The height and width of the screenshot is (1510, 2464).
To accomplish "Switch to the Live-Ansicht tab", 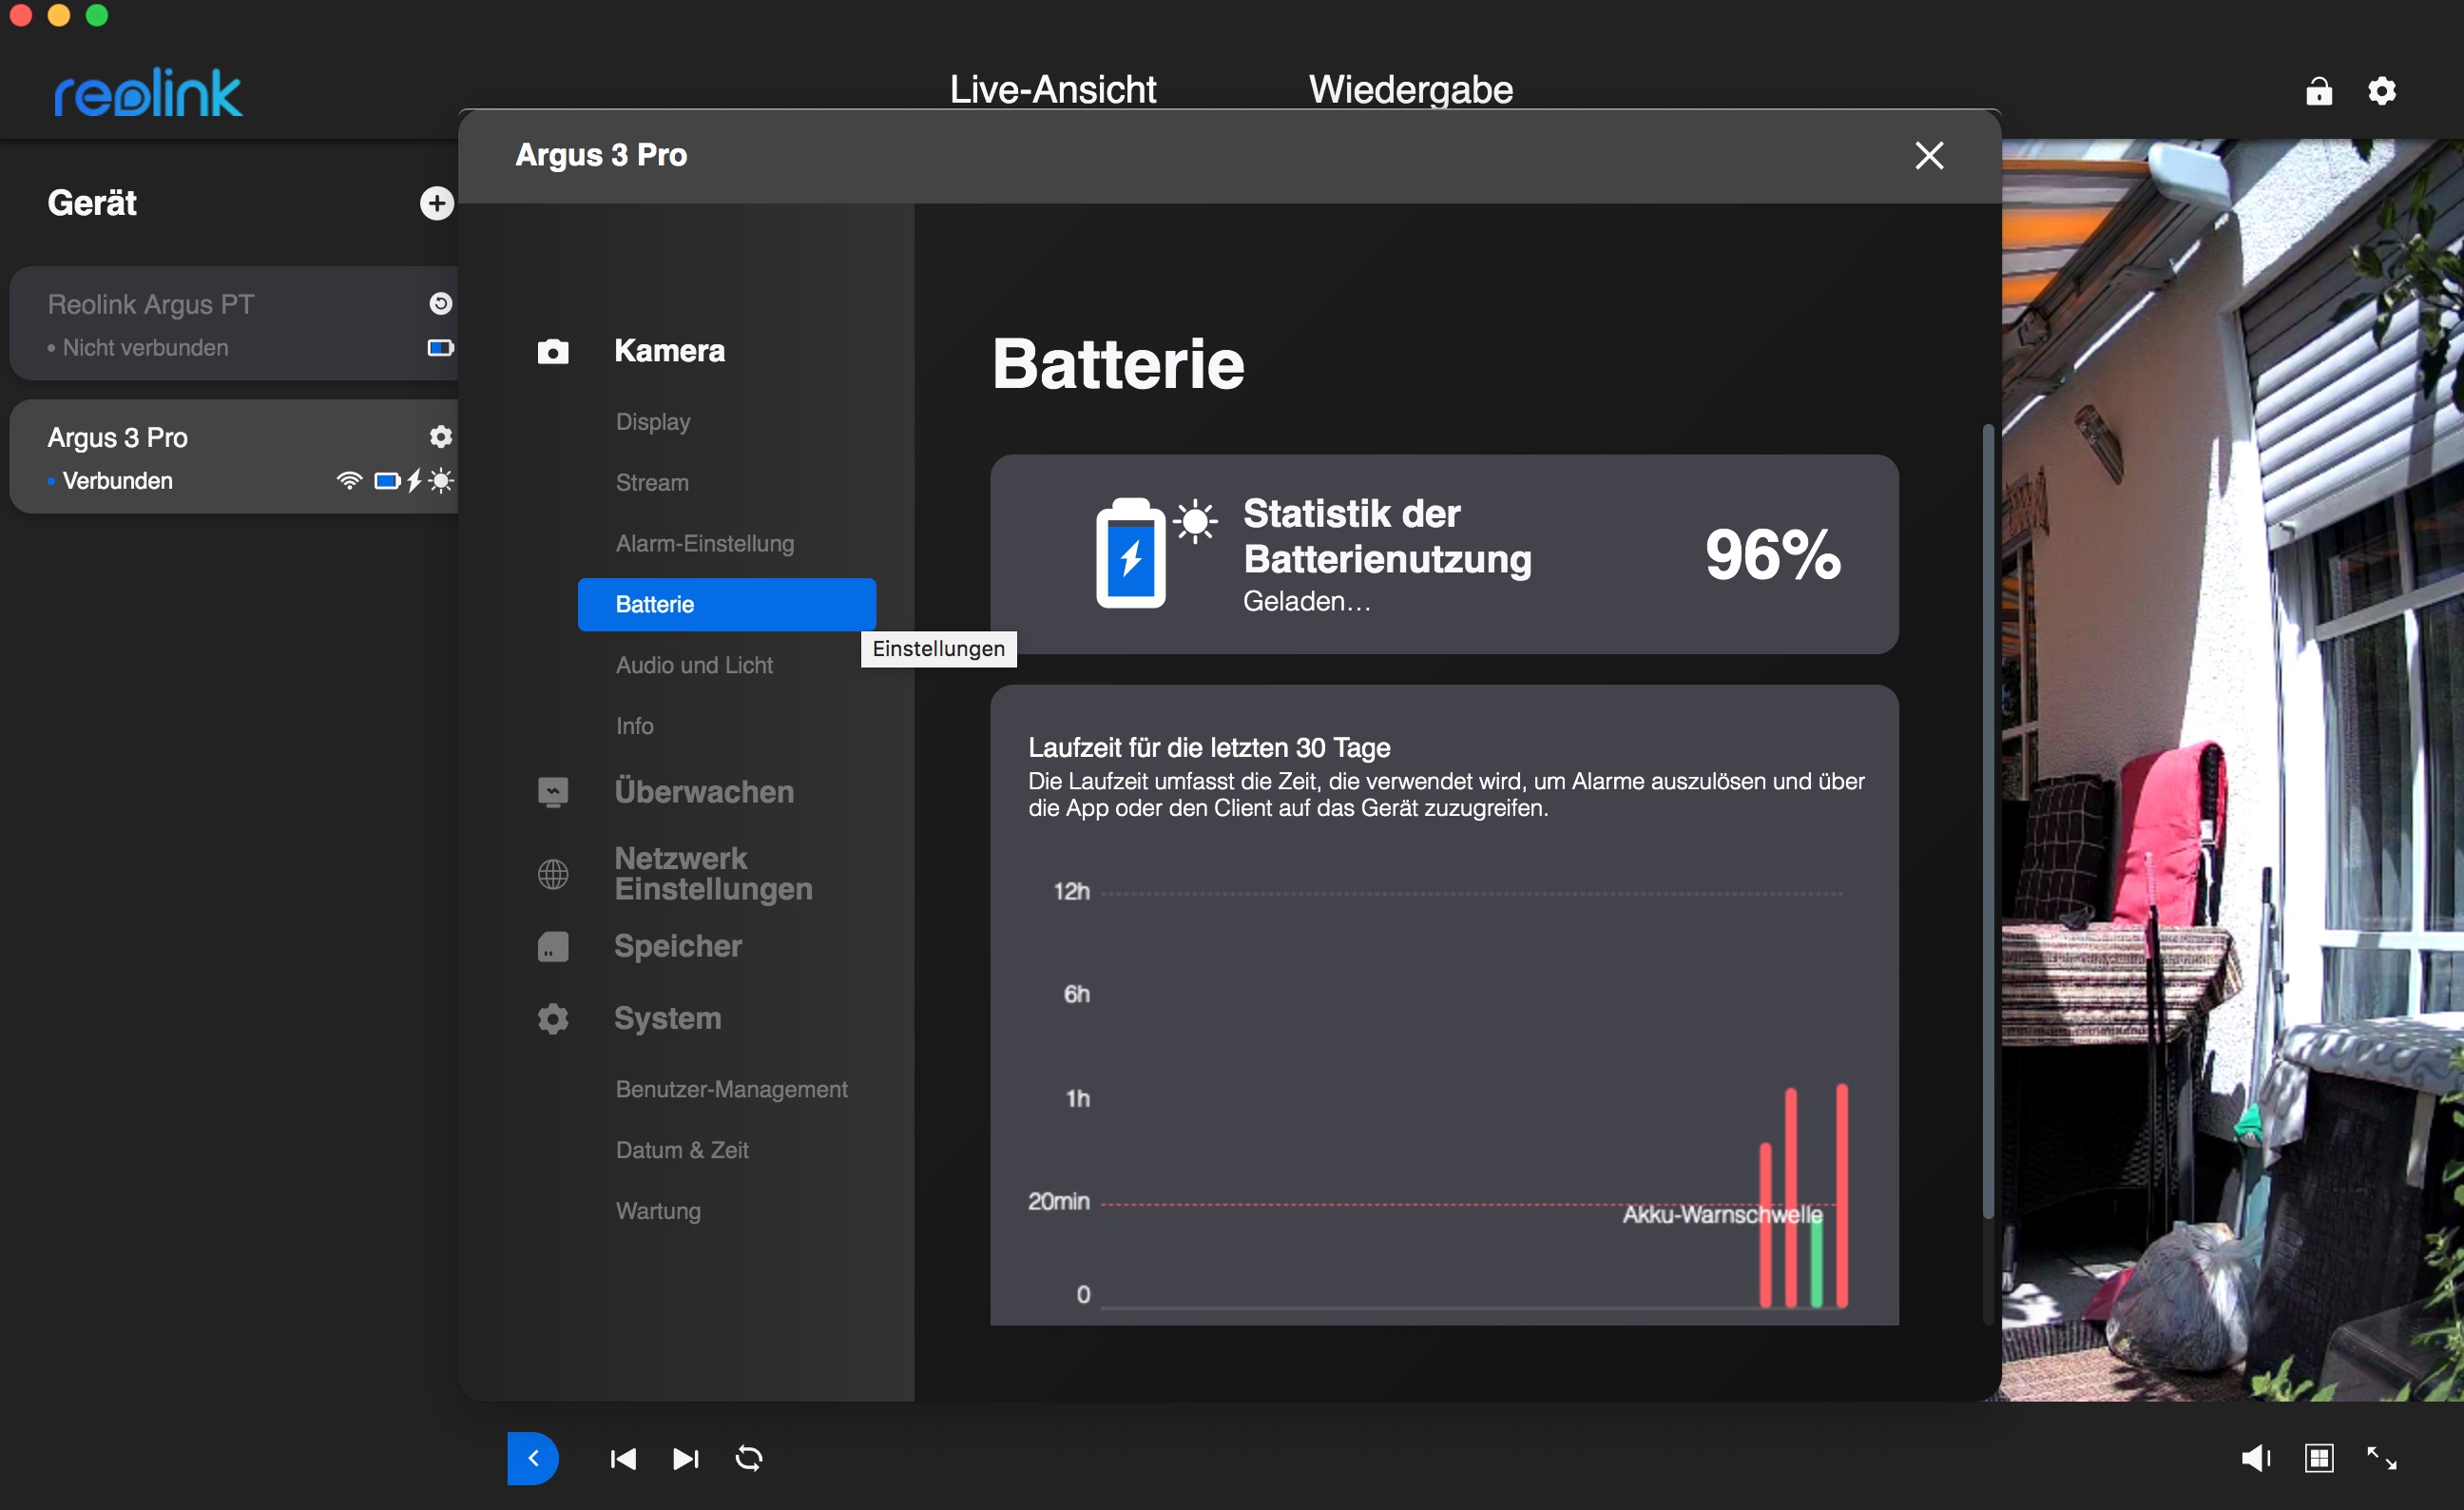I will tap(1052, 90).
